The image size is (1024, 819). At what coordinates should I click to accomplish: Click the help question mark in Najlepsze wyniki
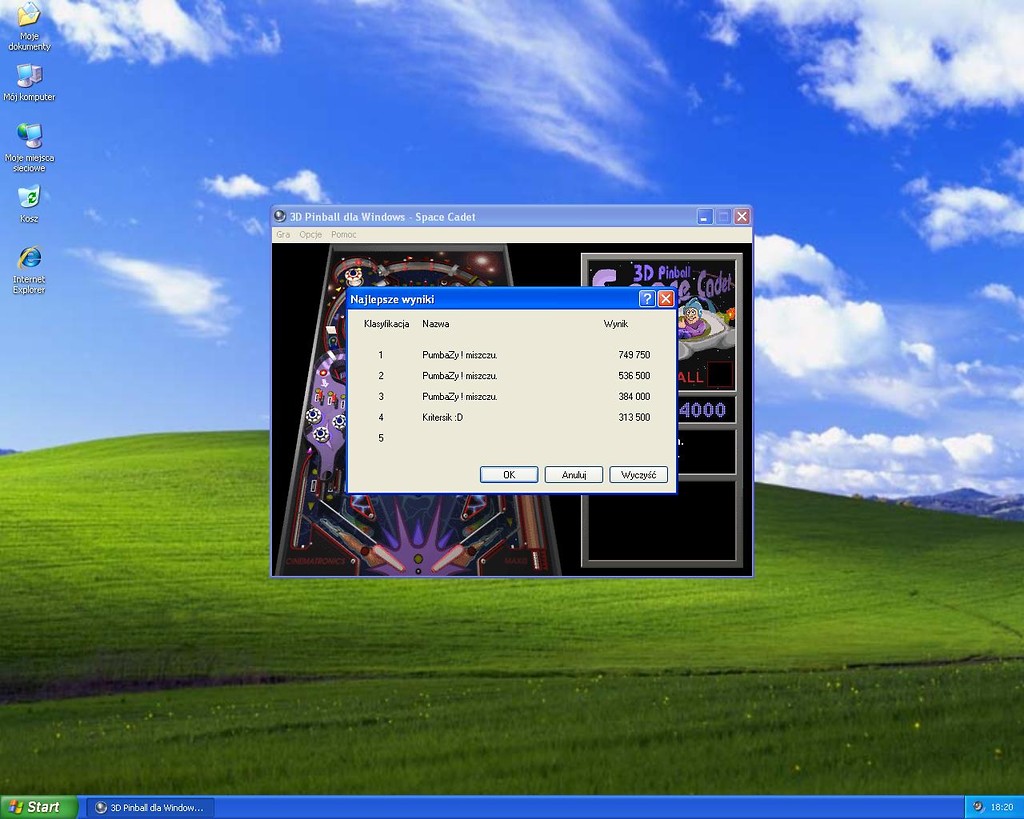[x=647, y=298]
